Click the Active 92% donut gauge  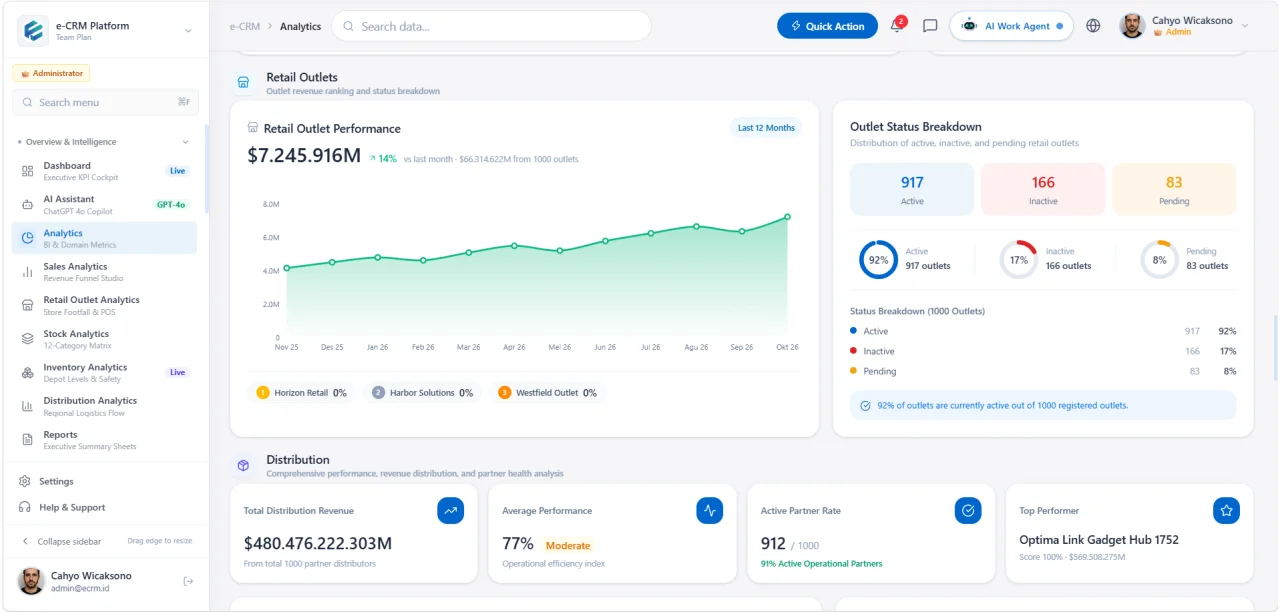(x=878, y=260)
